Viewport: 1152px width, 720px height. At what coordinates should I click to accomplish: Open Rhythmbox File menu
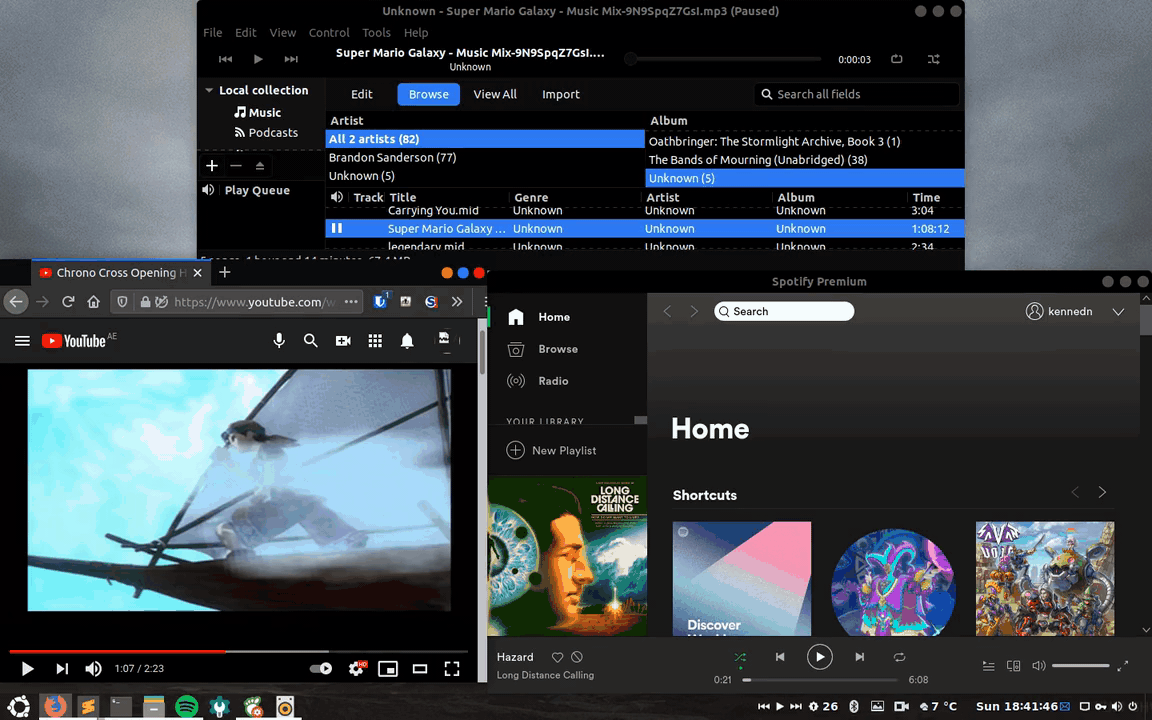point(212,32)
